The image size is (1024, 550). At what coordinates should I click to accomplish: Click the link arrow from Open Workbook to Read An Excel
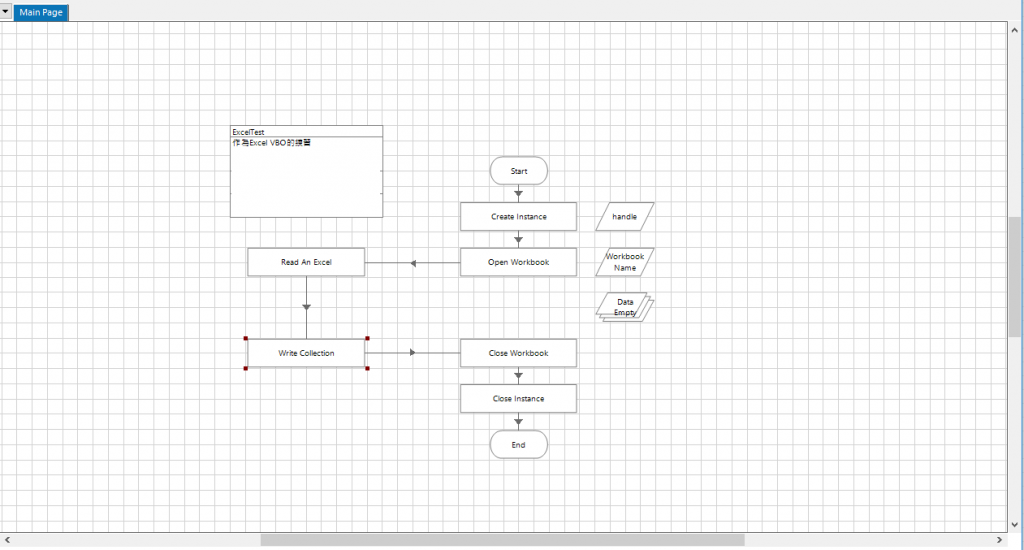click(x=413, y=263)
